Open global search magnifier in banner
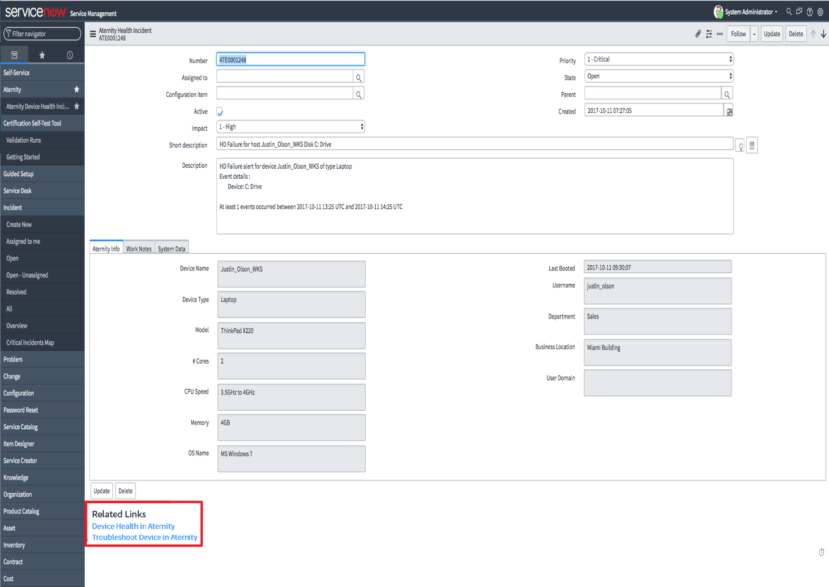 [789, 12]
